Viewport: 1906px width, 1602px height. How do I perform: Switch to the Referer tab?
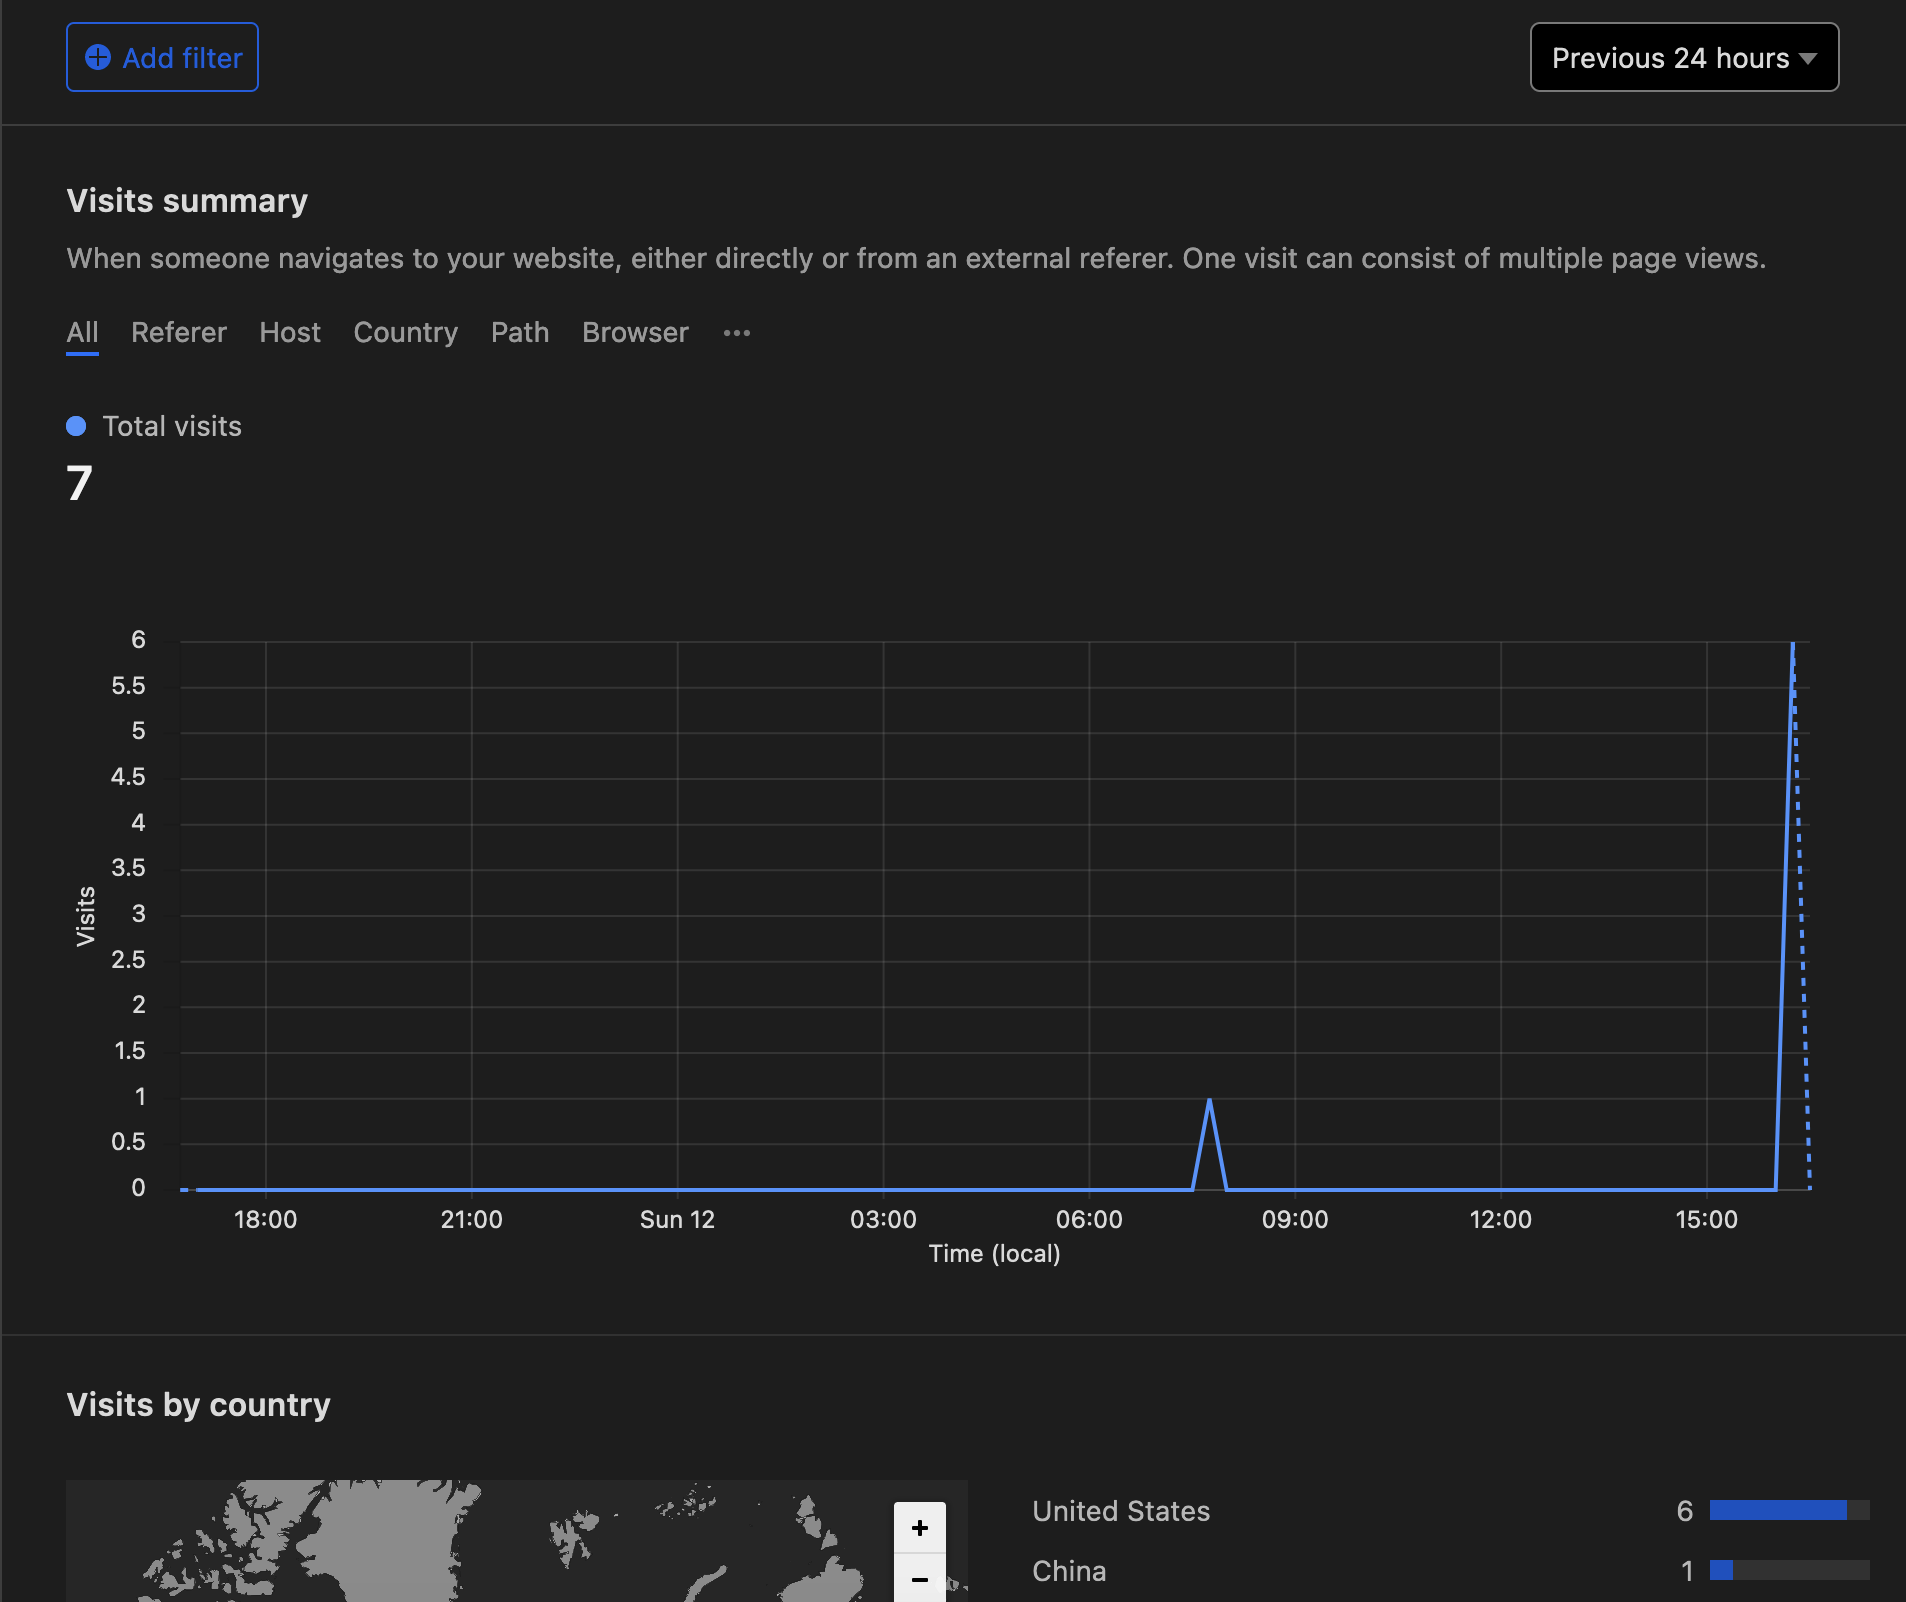click(x=178, y=332)
